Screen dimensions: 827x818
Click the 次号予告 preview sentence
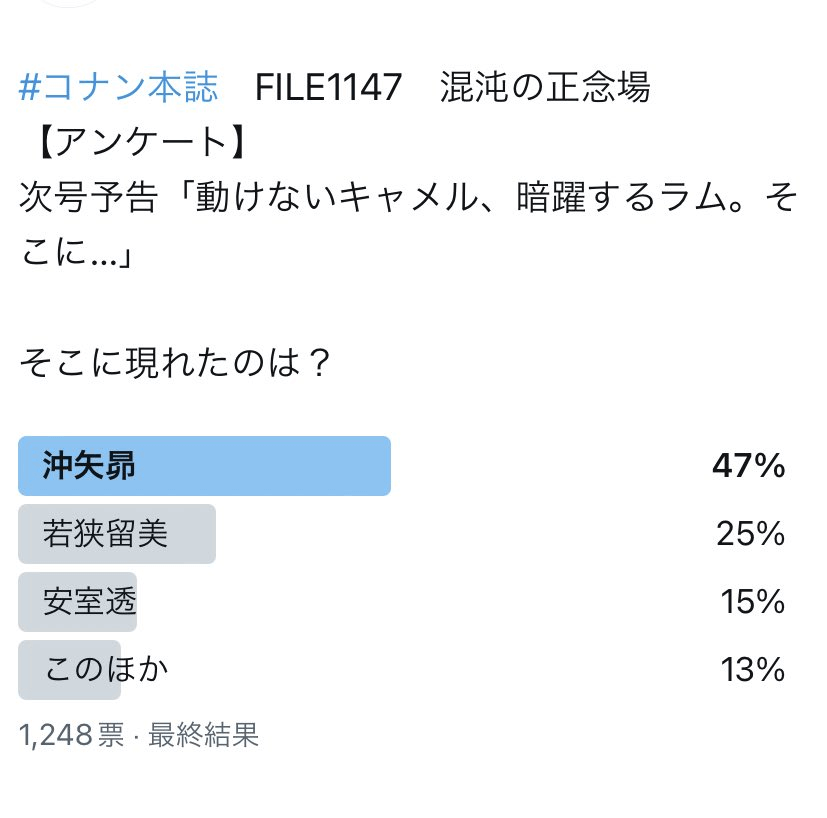(408, 224)
